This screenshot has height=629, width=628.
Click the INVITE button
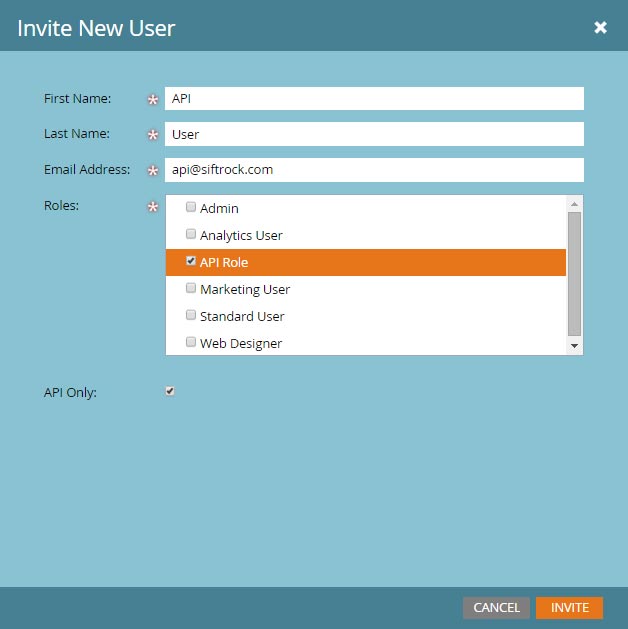pos(569,607)
